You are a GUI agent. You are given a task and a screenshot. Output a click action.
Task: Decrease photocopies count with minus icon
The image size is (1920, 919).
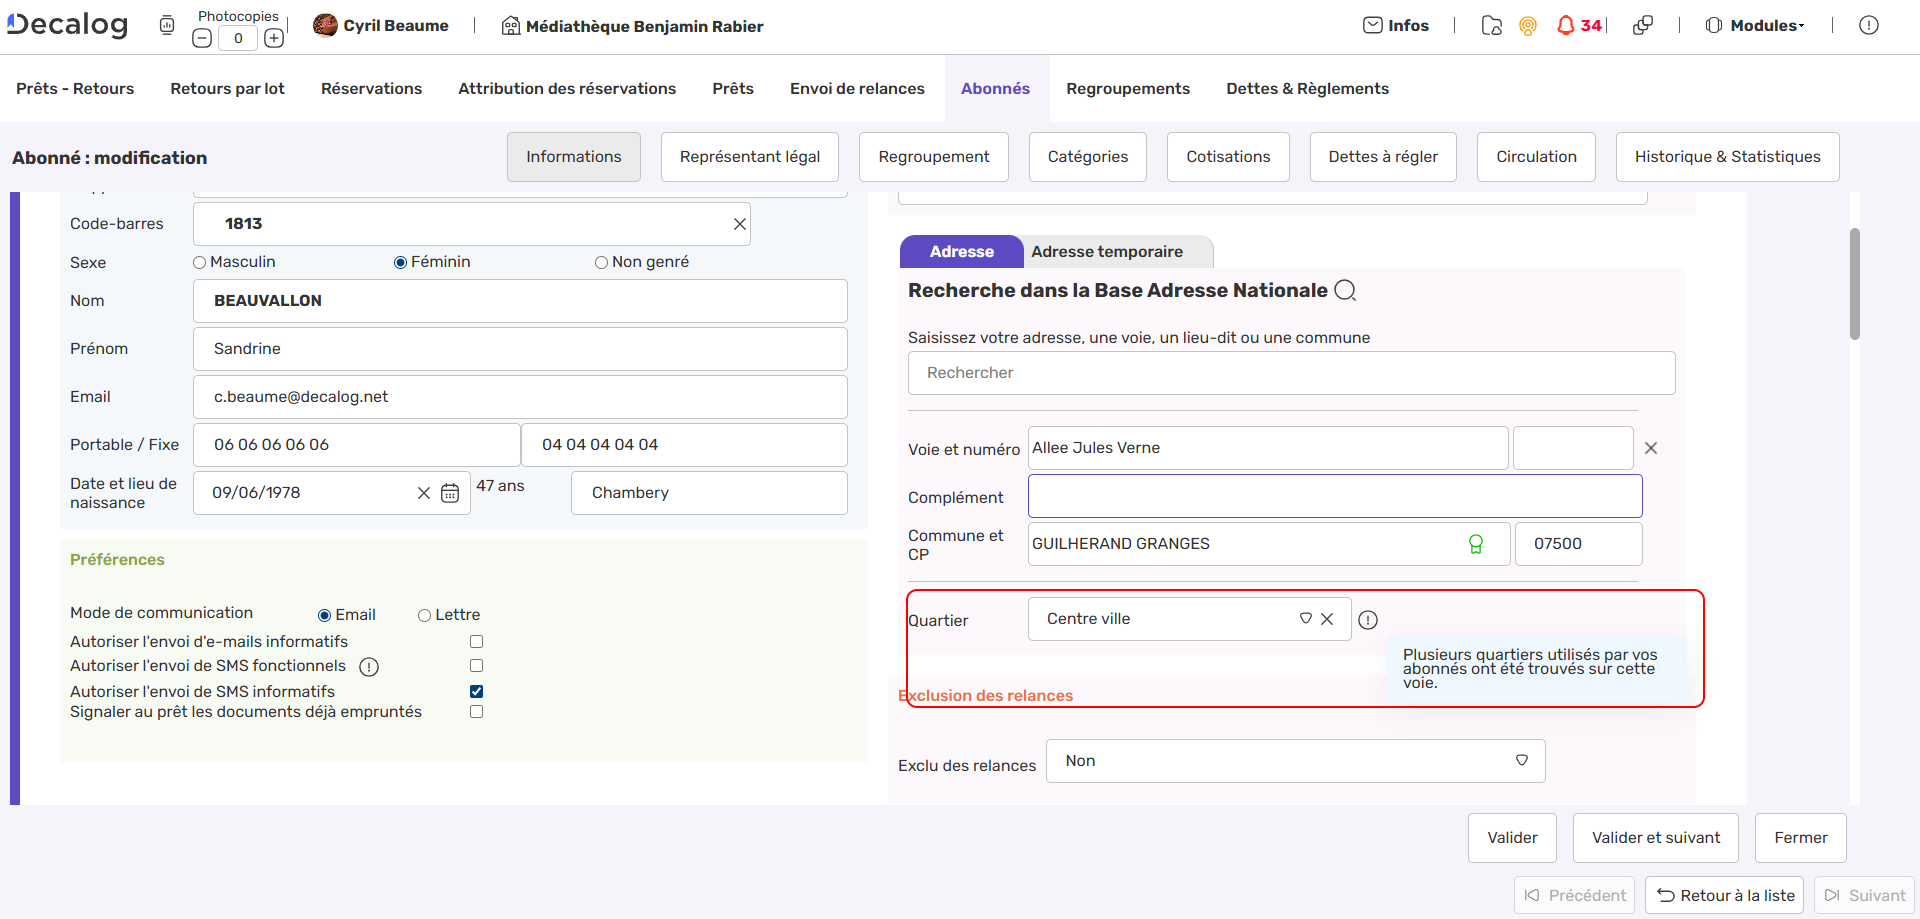pyautogui.click(x=202, y=39)
